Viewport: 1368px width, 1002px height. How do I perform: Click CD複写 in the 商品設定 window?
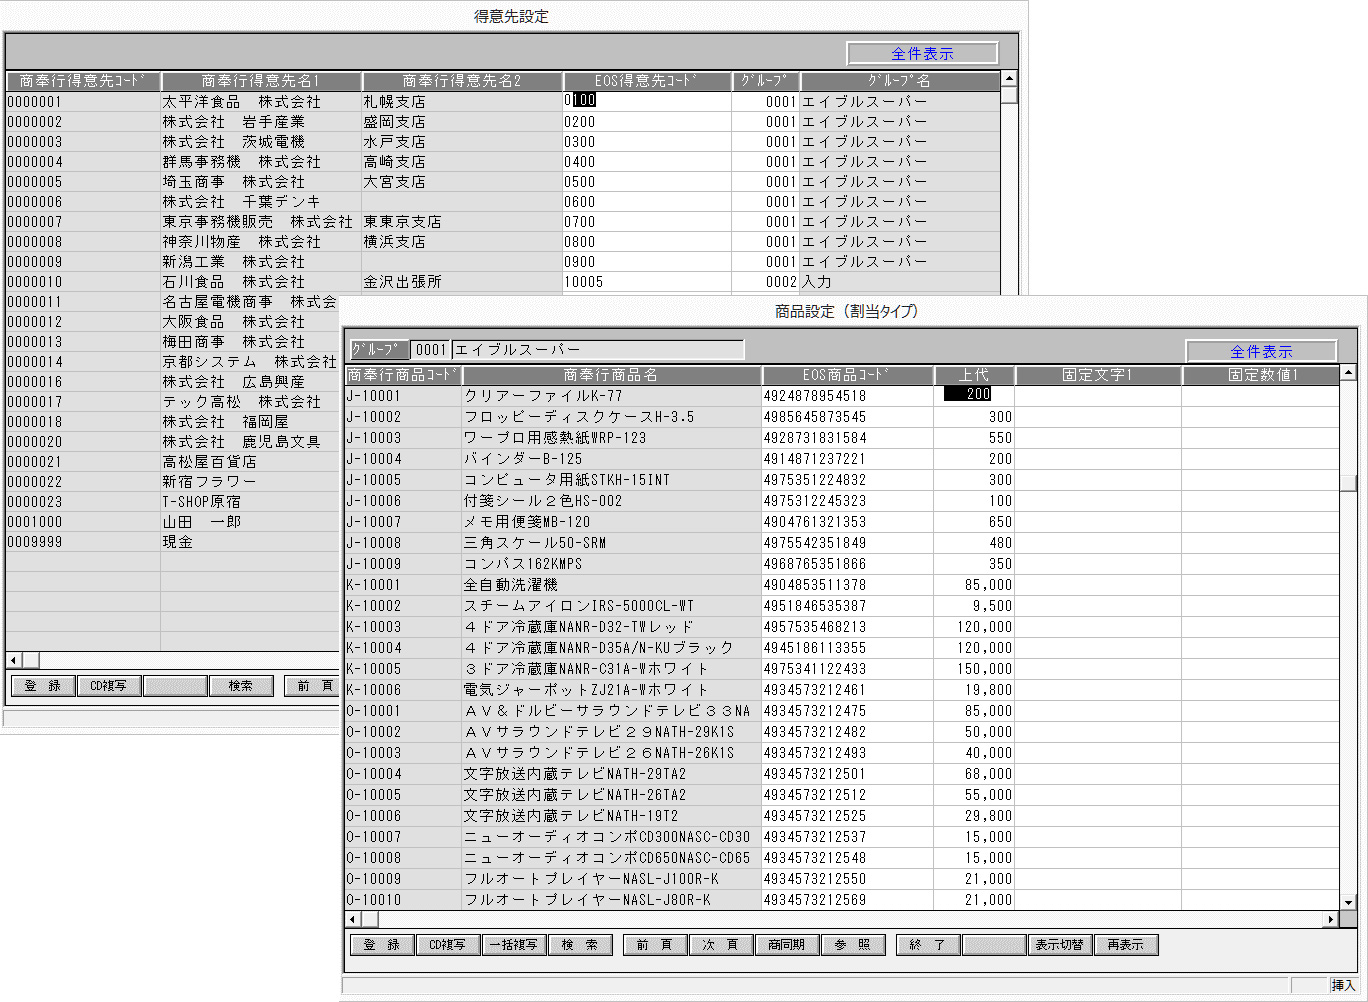coord(448,945)
